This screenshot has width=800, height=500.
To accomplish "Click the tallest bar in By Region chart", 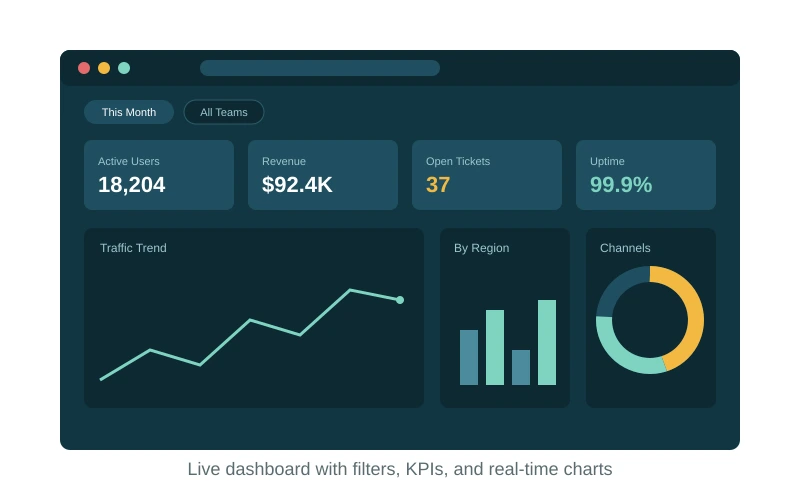I will click(547, 342).
